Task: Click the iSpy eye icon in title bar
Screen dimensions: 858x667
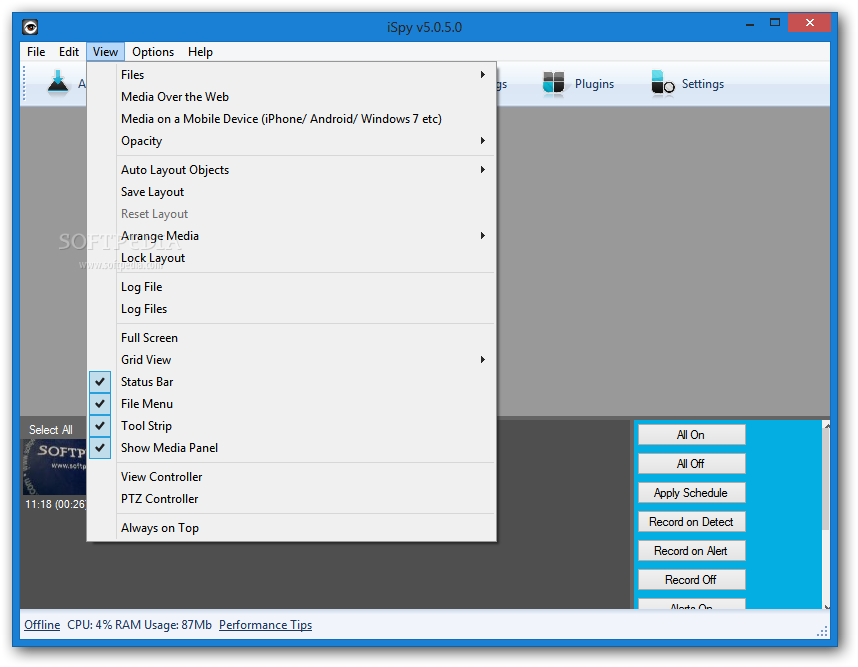Action: [30, 27]
